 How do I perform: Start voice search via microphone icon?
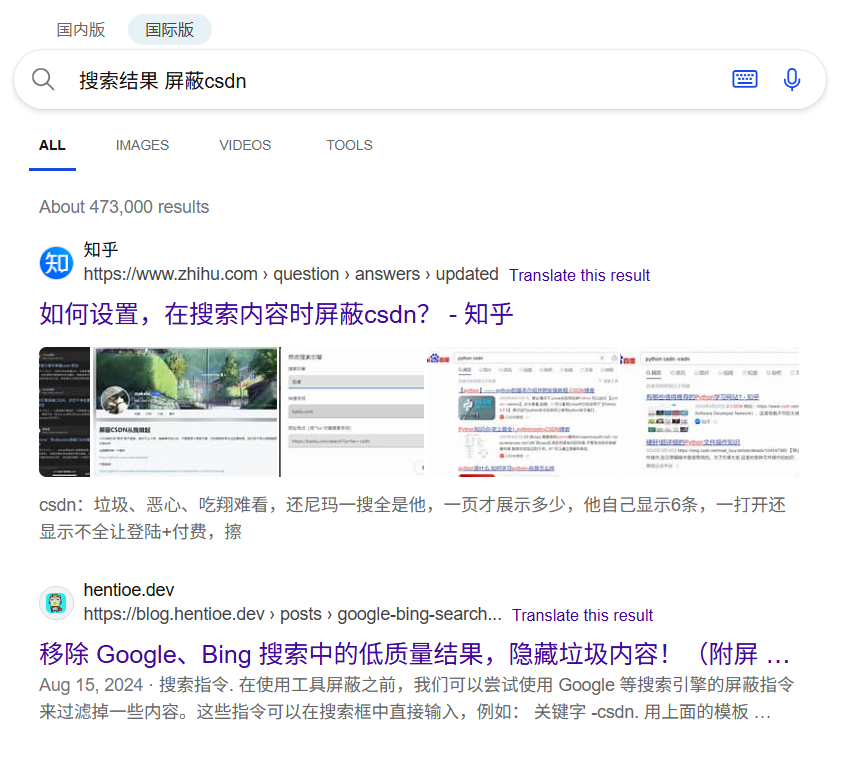click(x=792, y=79)
